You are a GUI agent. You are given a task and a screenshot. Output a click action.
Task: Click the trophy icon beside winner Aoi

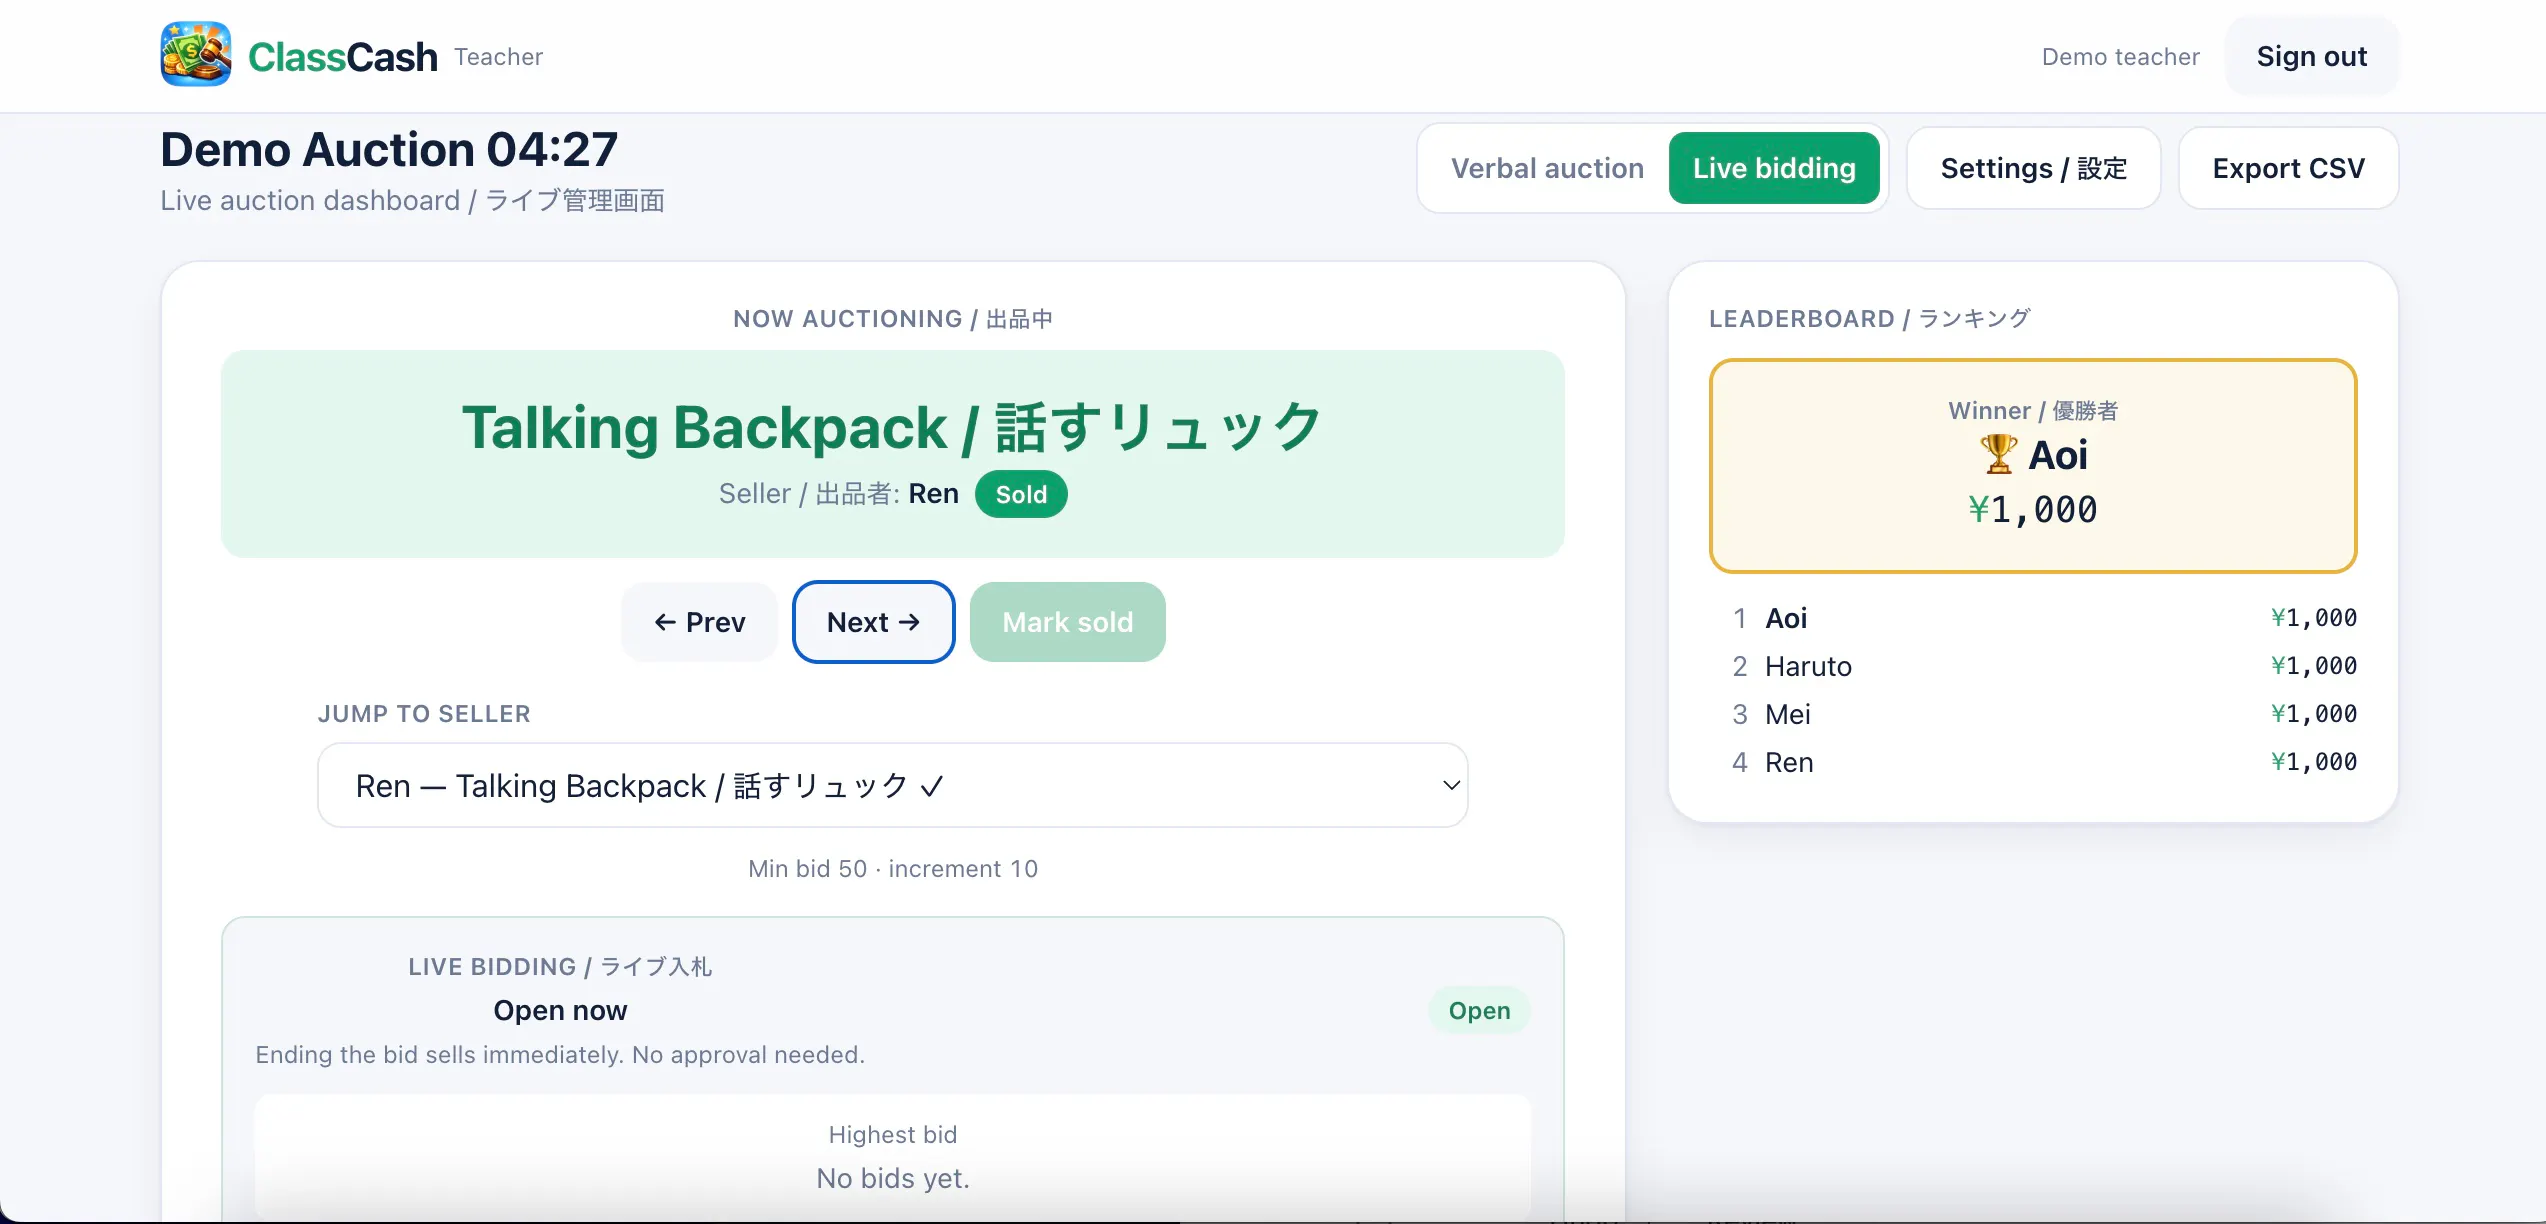pos(1998,455)
